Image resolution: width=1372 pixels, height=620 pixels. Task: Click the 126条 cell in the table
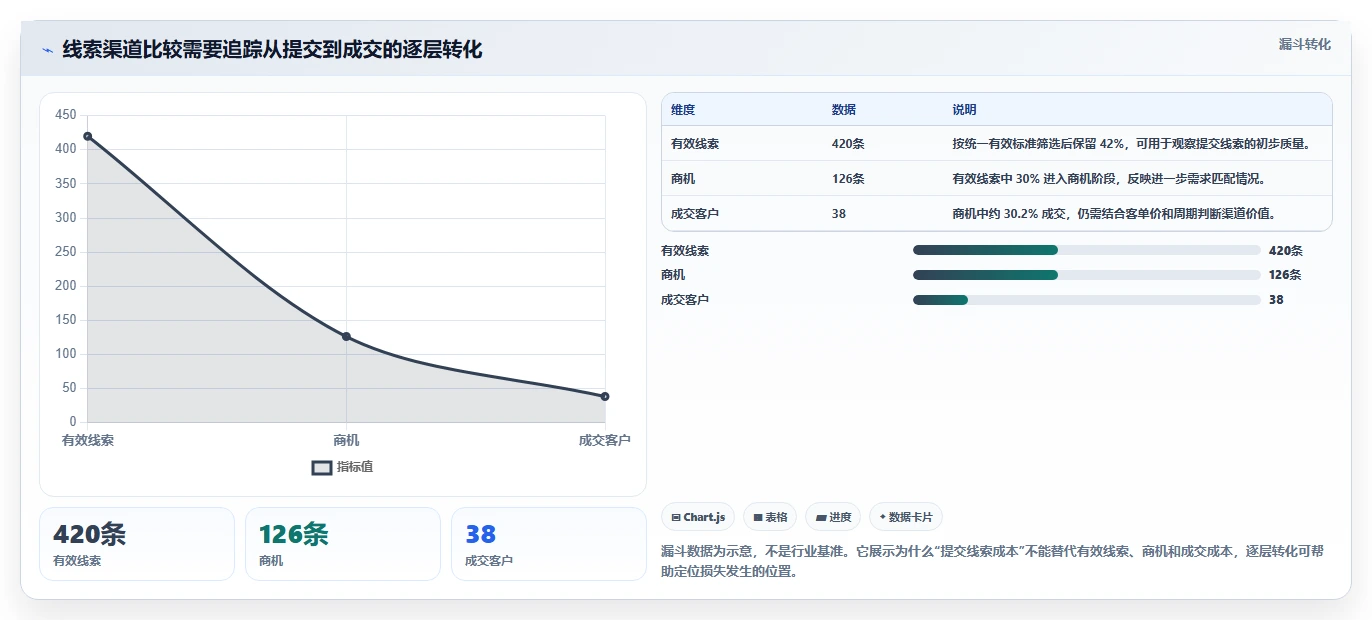point(848,179)
